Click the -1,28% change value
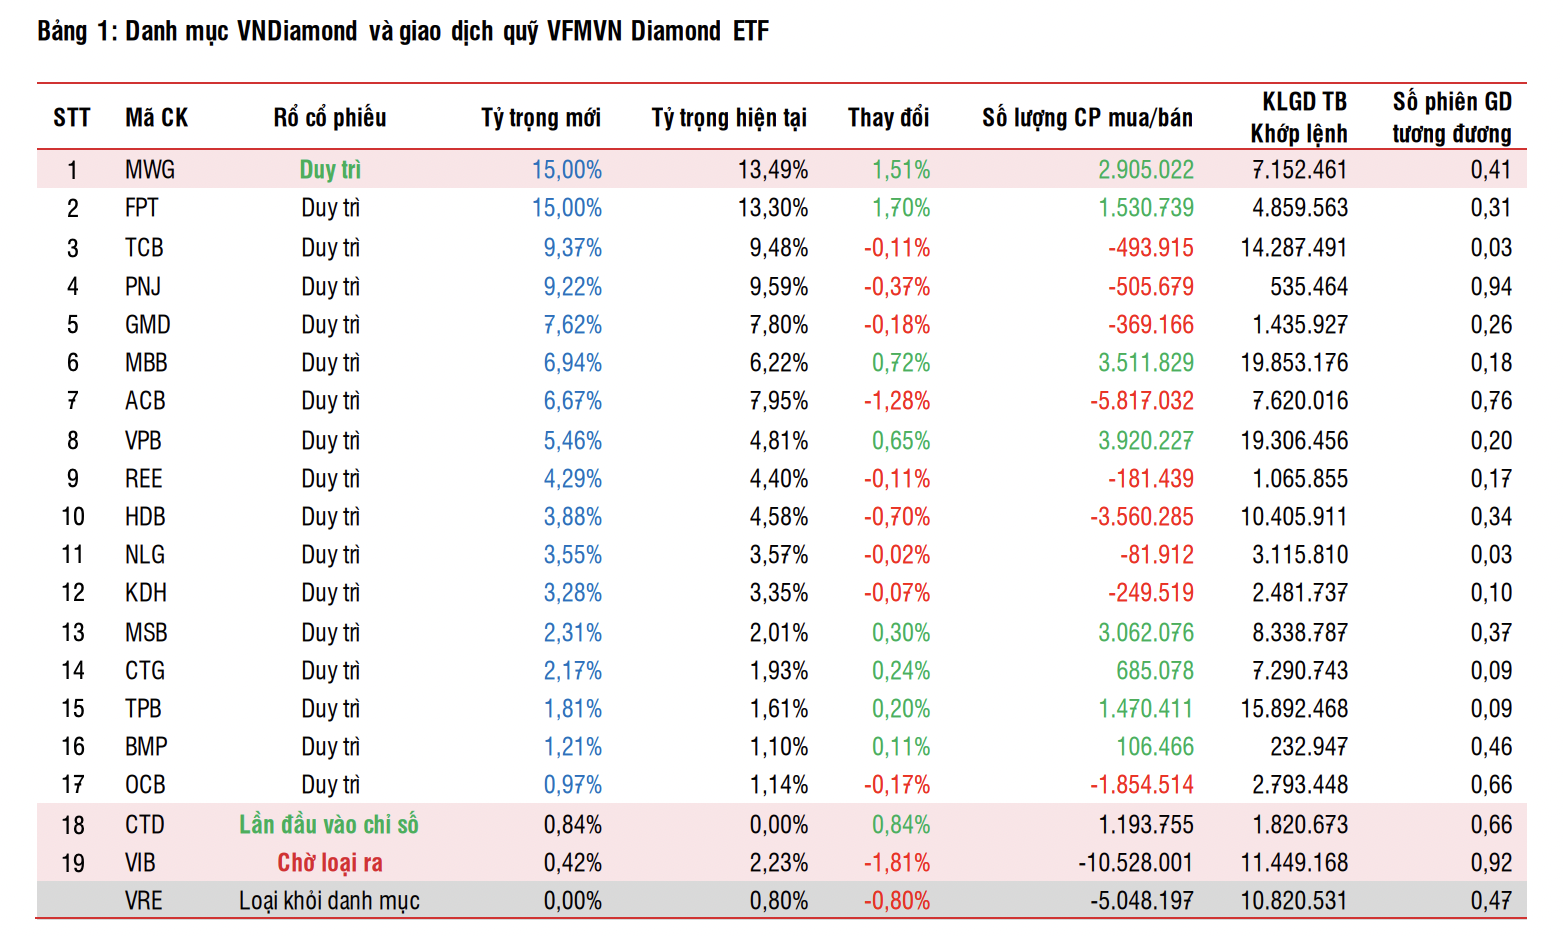Image resolution: width=1564 pixels, height=936 pixels. [897, 401]
